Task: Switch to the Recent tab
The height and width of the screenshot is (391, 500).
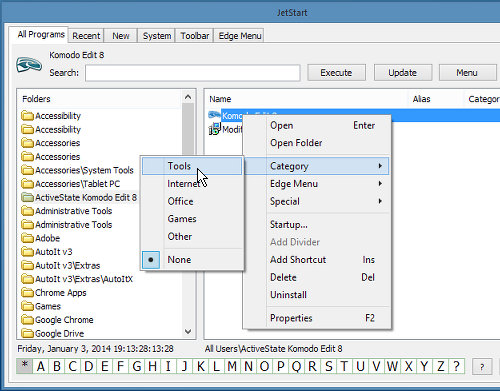Action: click(86, 36)
